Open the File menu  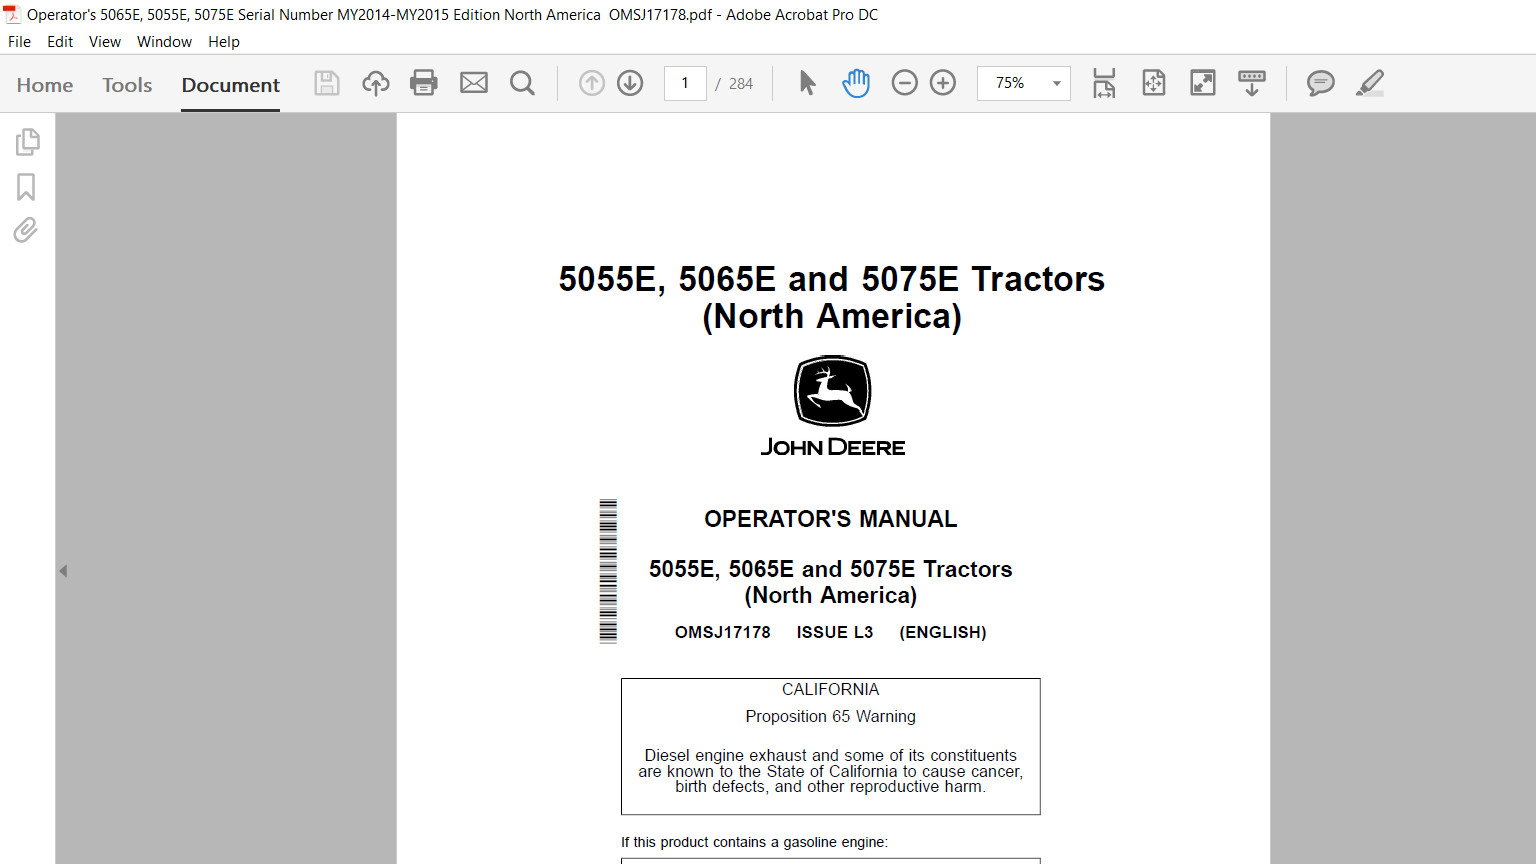coord(19,42)
